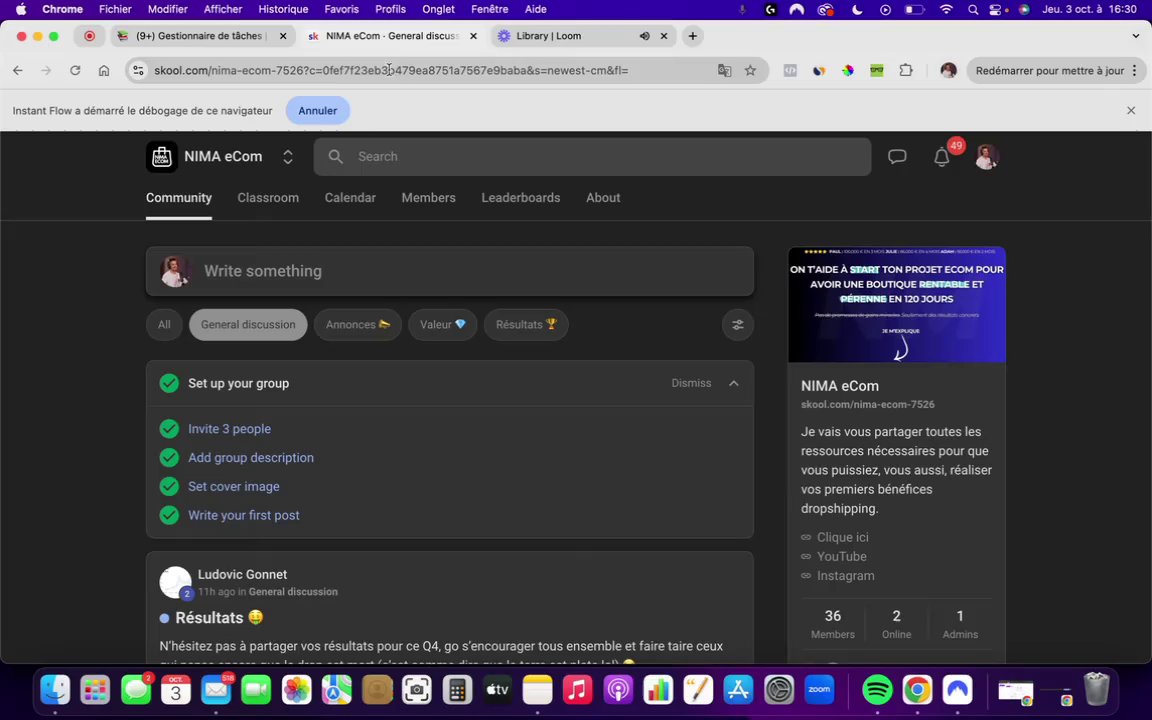Click the colorful pinwheel extension icon
The image size is (1152, 720).
848,71
